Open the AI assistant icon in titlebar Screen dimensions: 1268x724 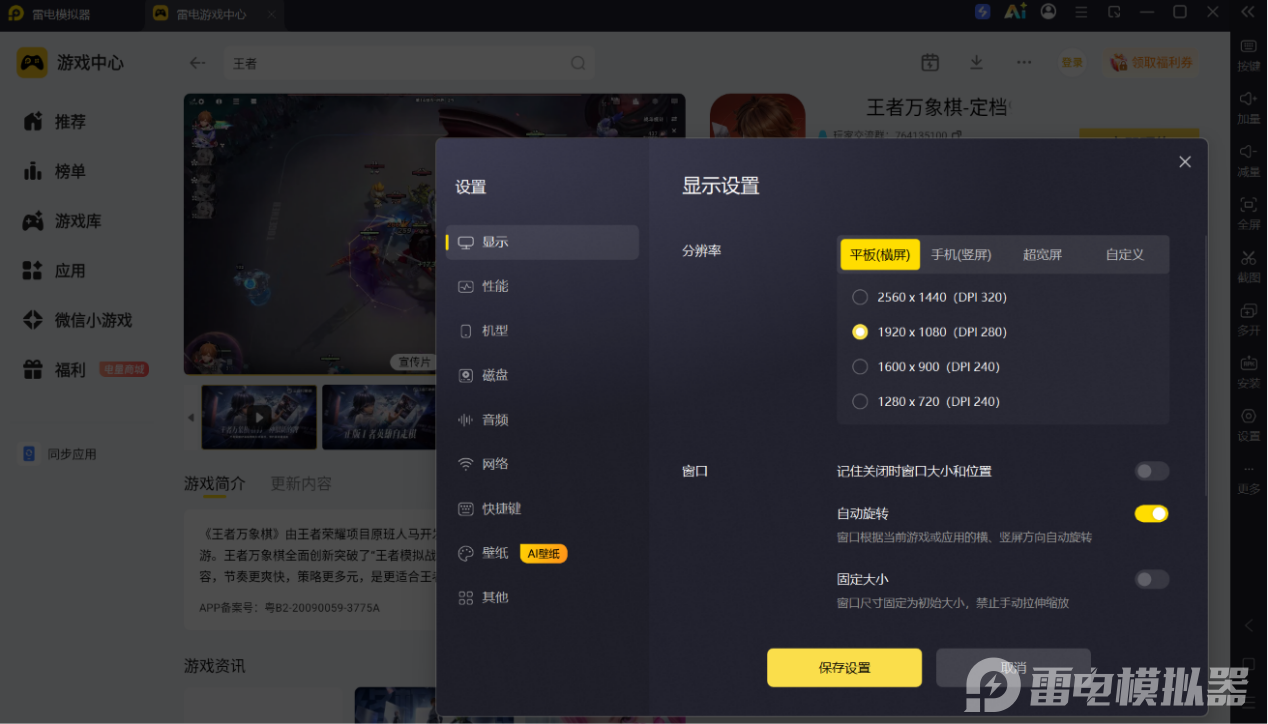(x=1015, y=12)
